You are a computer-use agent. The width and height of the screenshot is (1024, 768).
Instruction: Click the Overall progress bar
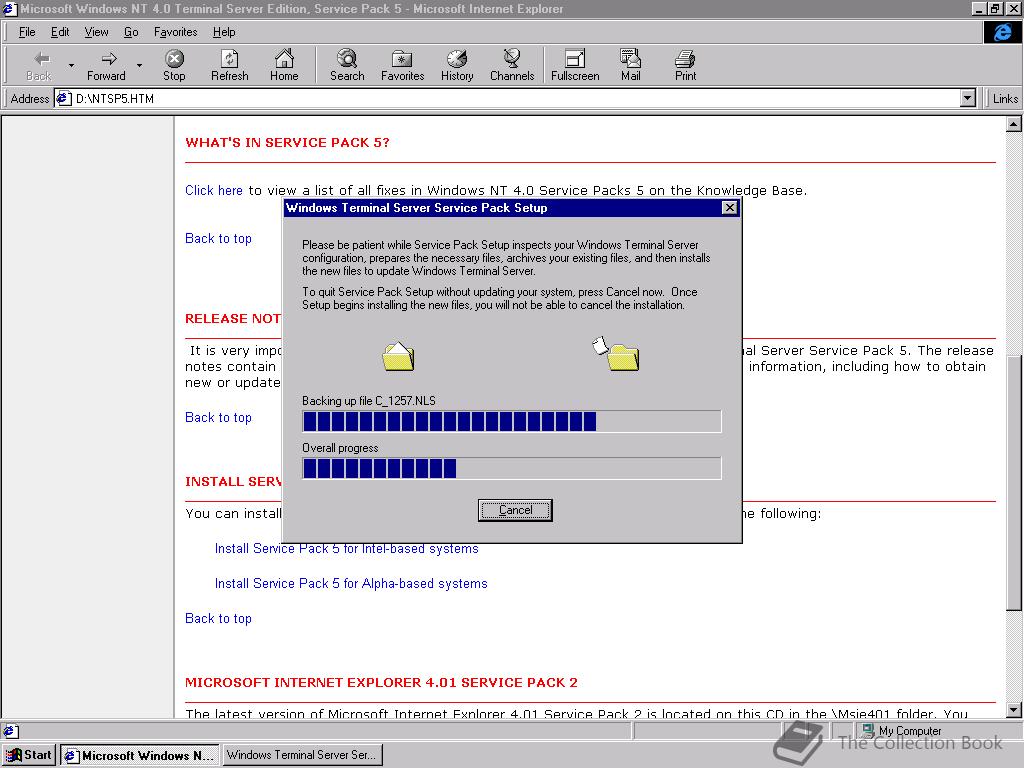pyautogui.click(x=510, y=468)
